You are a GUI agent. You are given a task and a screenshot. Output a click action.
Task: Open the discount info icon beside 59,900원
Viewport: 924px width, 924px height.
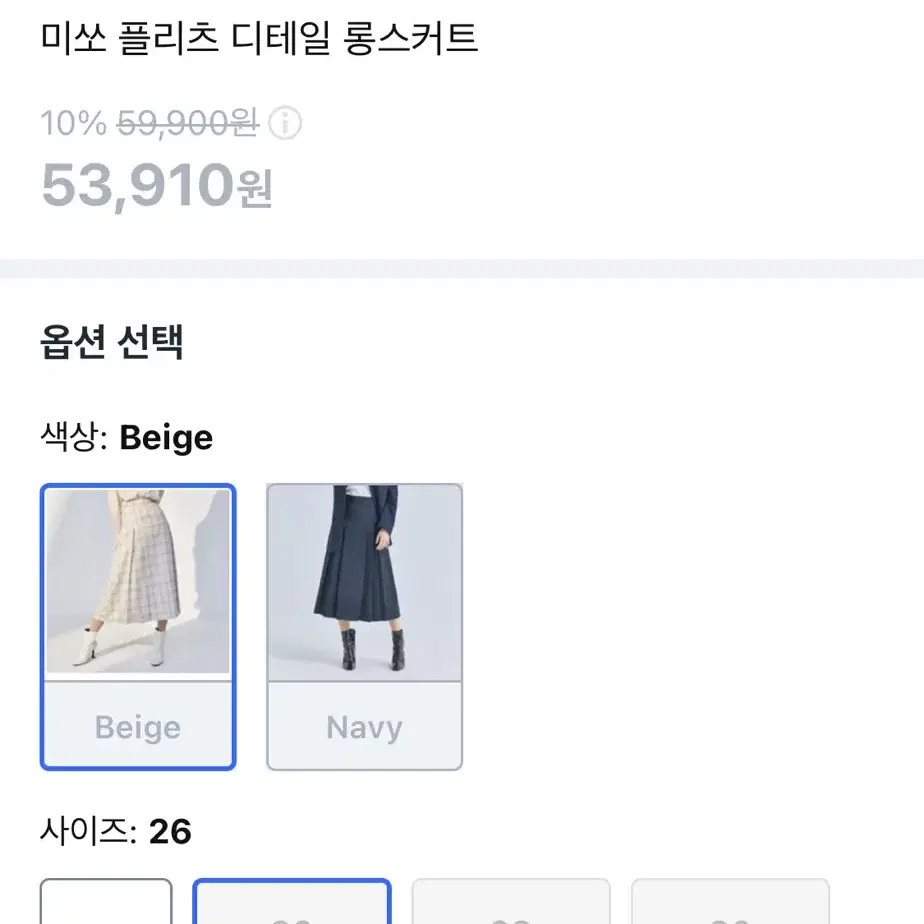point(285,123)
